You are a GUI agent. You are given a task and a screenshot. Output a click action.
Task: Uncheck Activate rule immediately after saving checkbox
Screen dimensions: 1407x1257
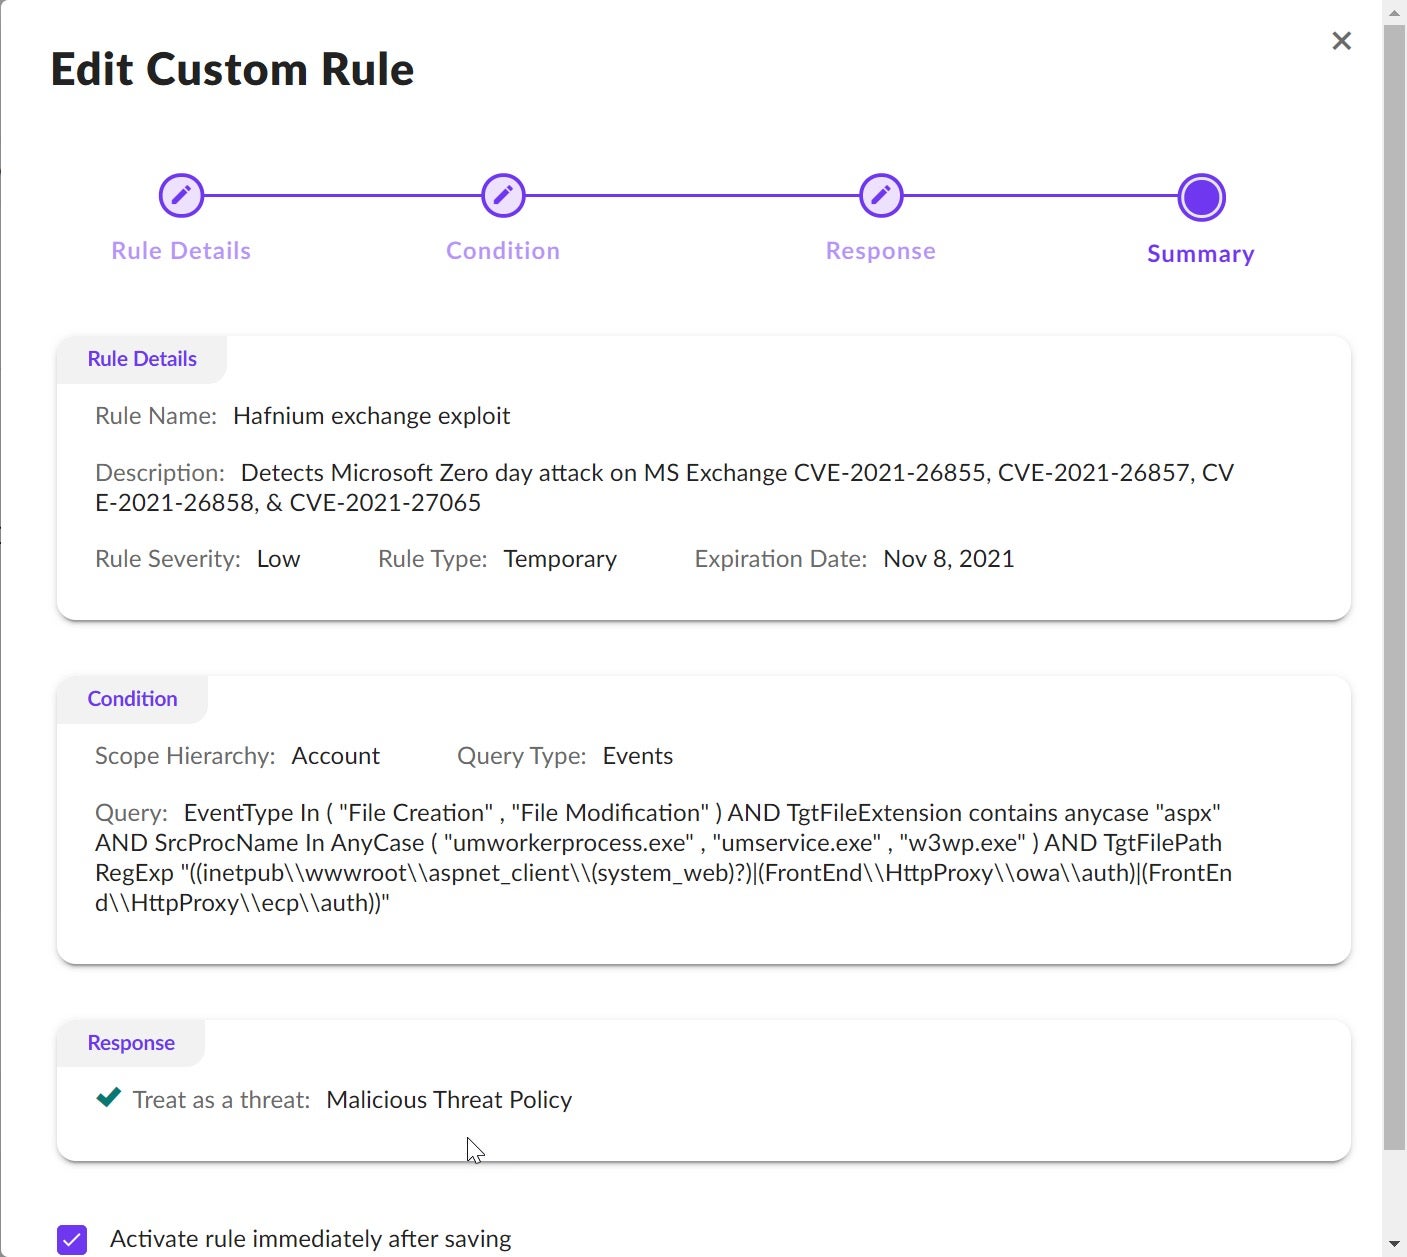(x=72, y=1239)
